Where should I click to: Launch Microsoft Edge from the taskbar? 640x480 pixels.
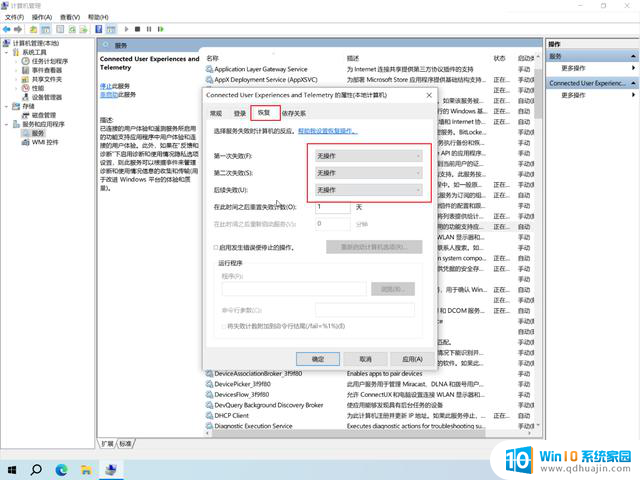coord(61,470)
